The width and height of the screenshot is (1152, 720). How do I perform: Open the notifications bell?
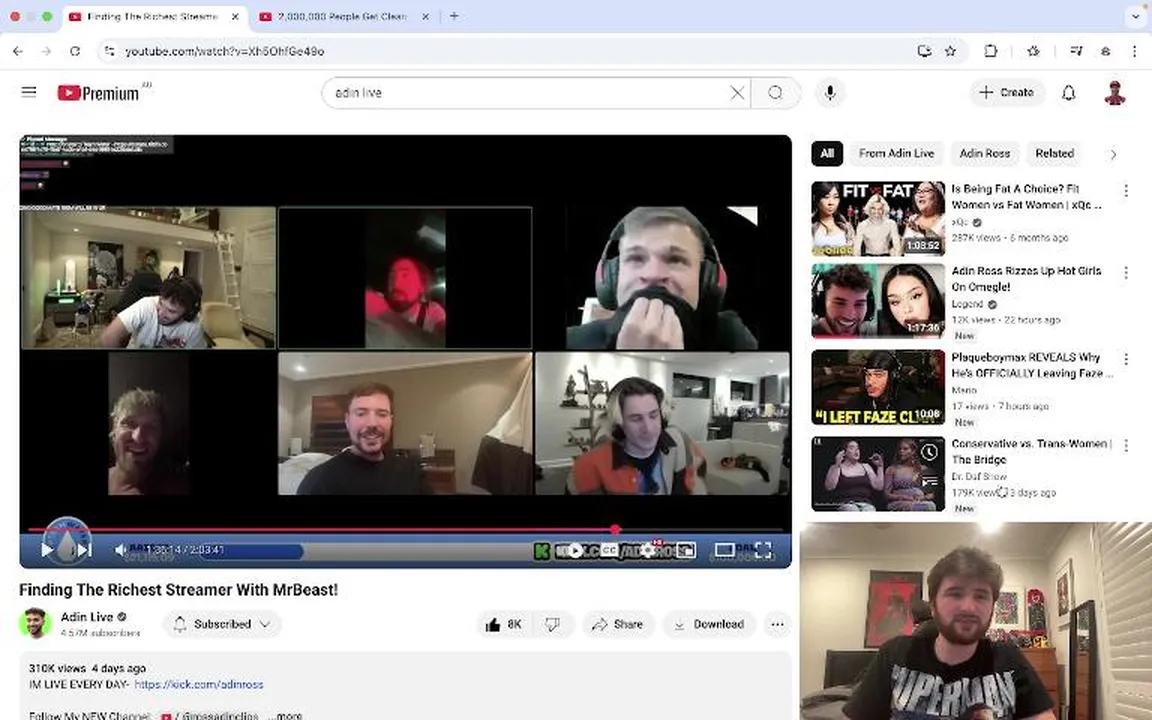(1069, 93)
